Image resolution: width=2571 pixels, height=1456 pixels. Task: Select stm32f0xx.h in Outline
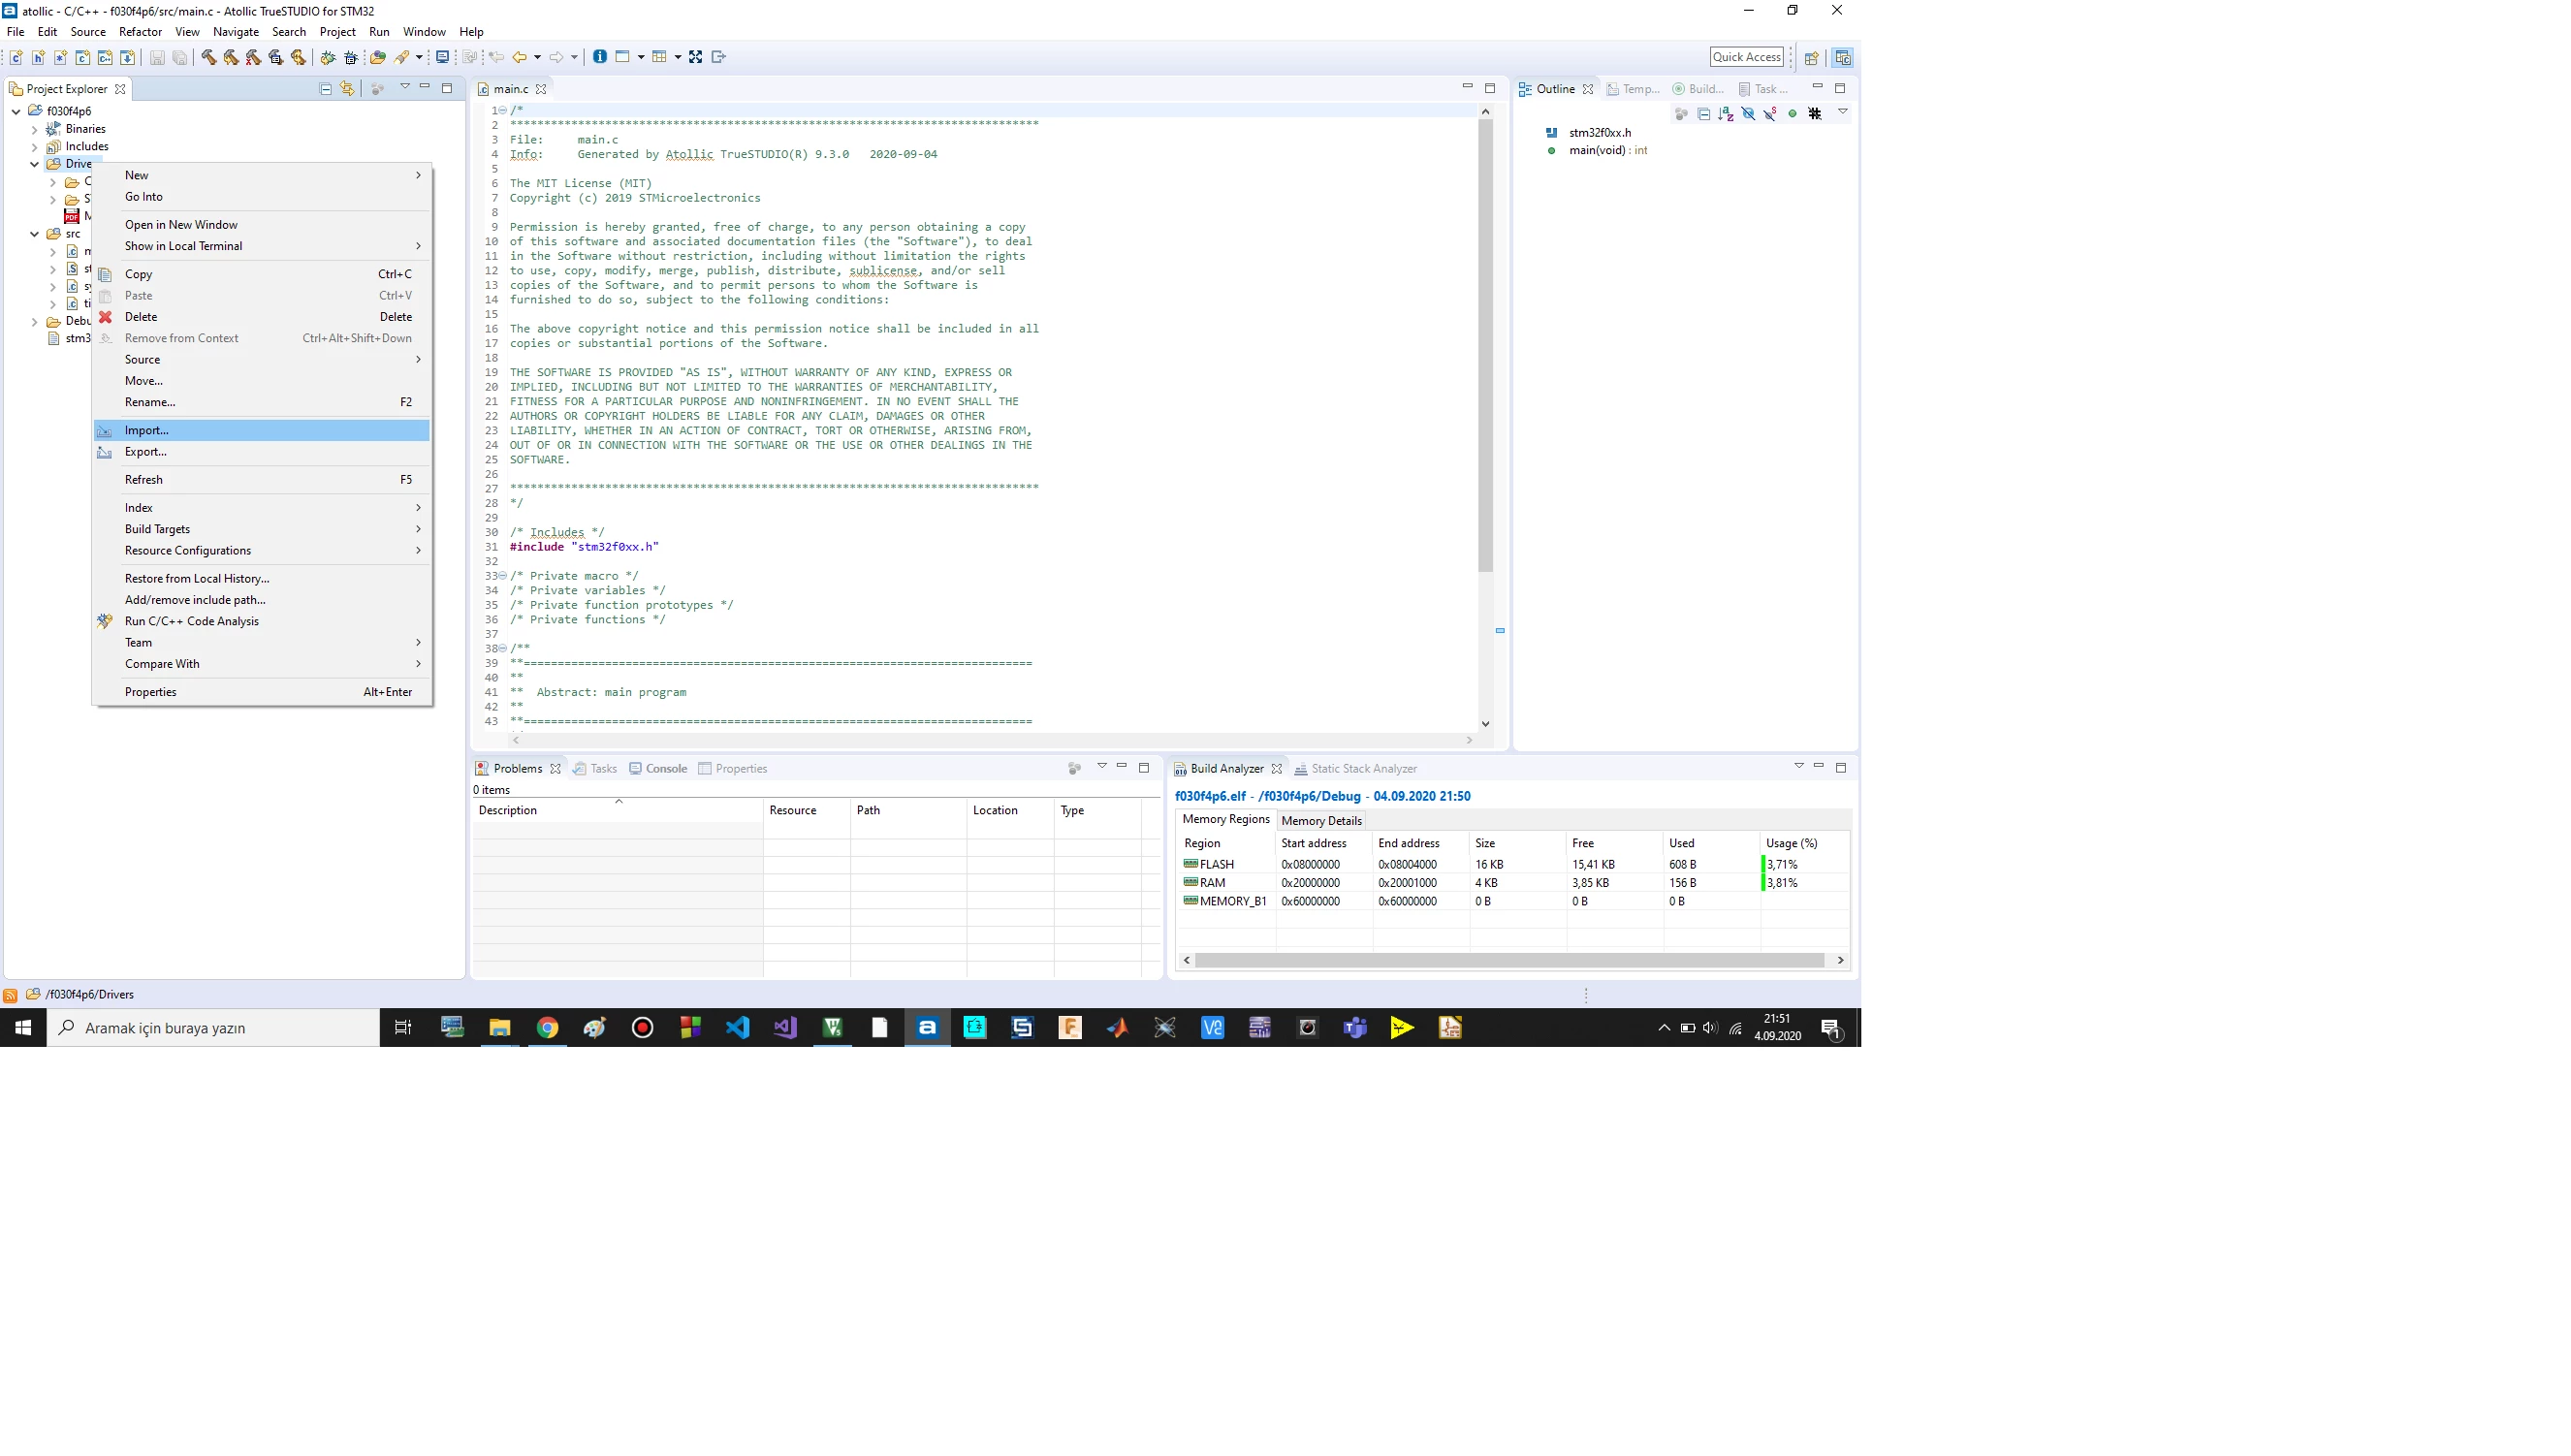(x=1600, y=133)
